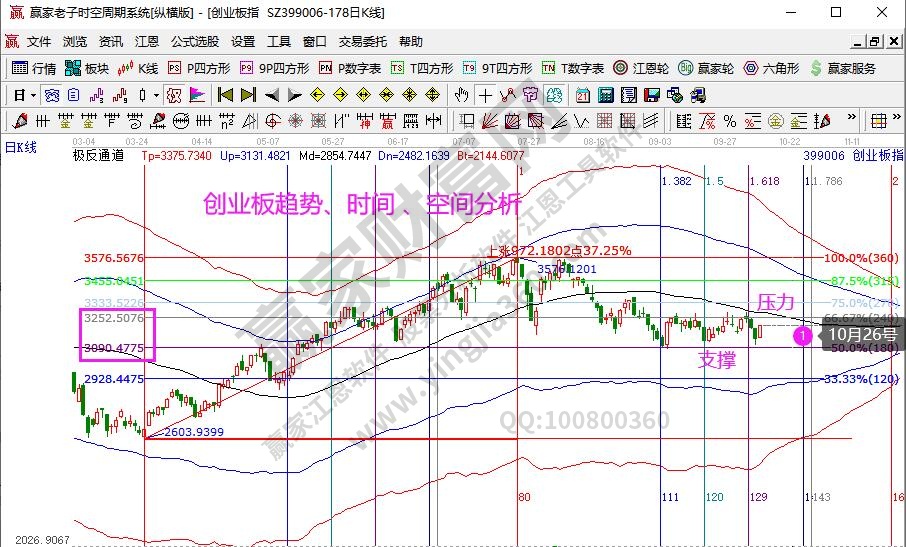Screen dimensions: 906x547
Task: Click the 六角形 hexagon chart icon
Action: 770,68
